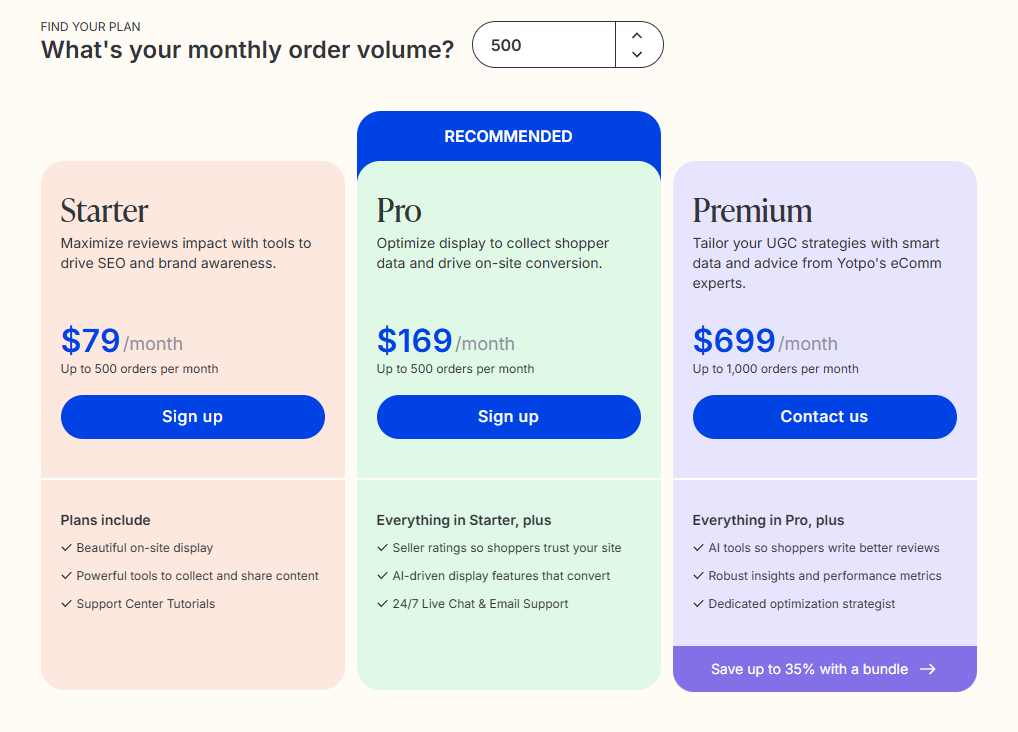Click the up arrow to increase order volume
This screenshot has height=732, width=1018.
(636, 36)
